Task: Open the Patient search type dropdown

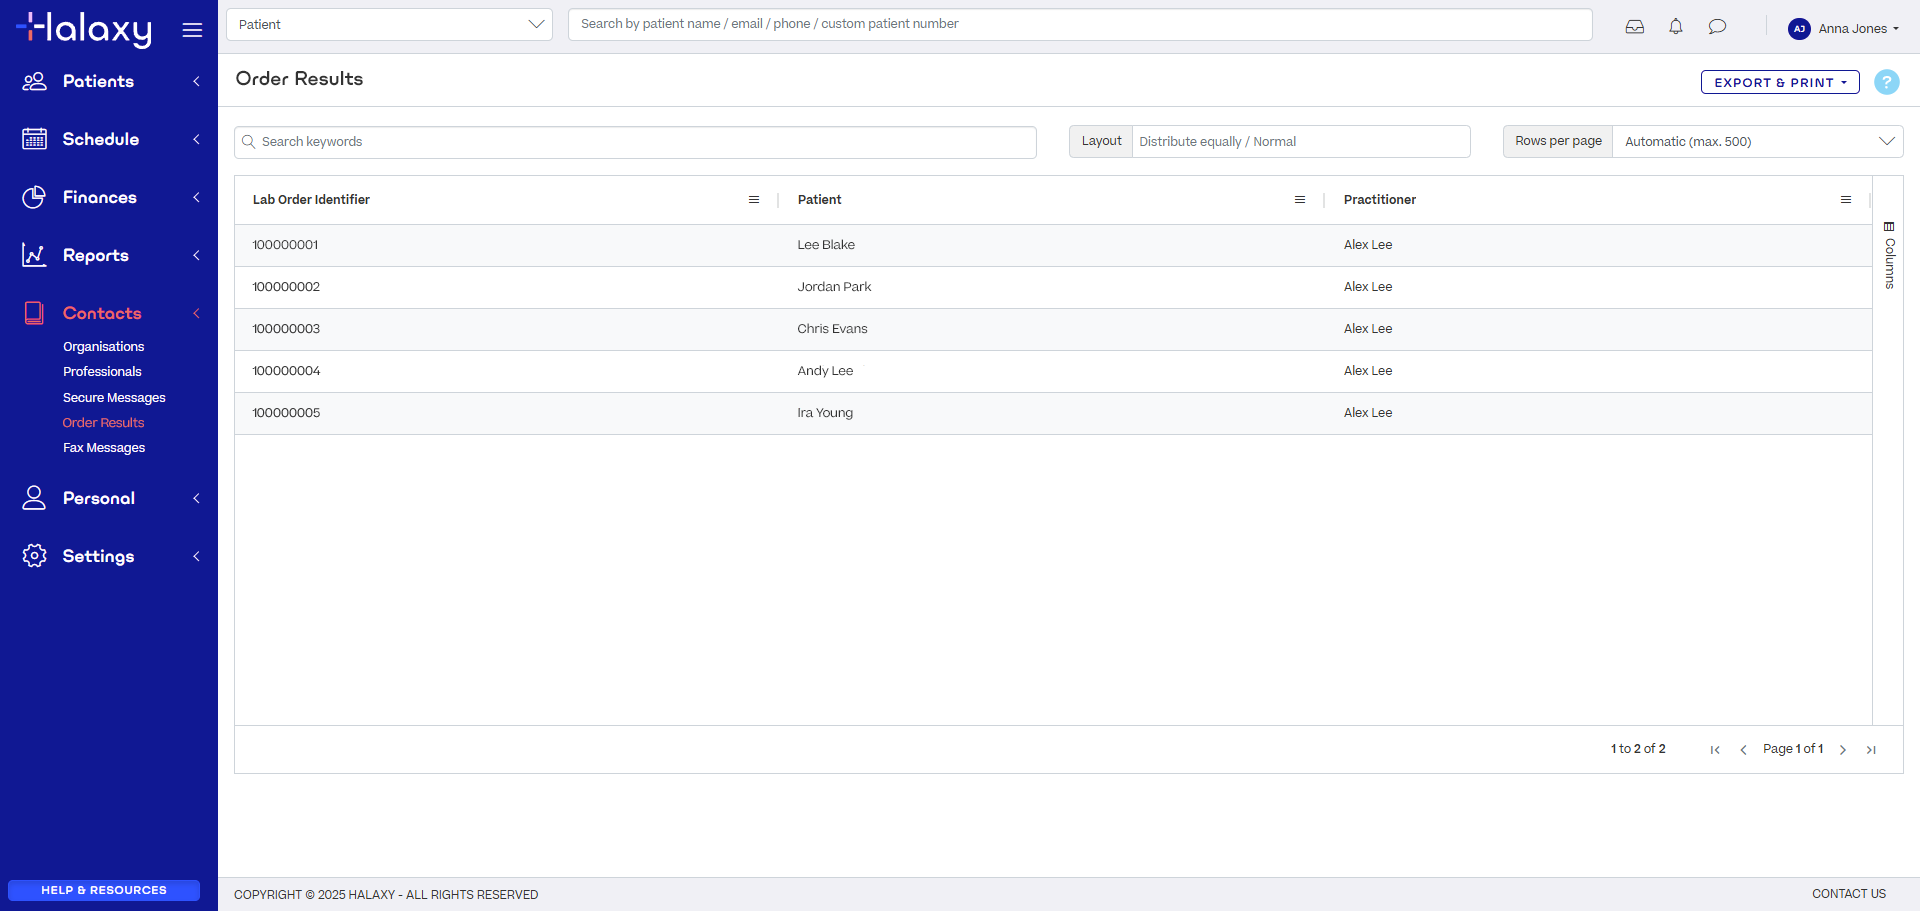Action: 389,24
